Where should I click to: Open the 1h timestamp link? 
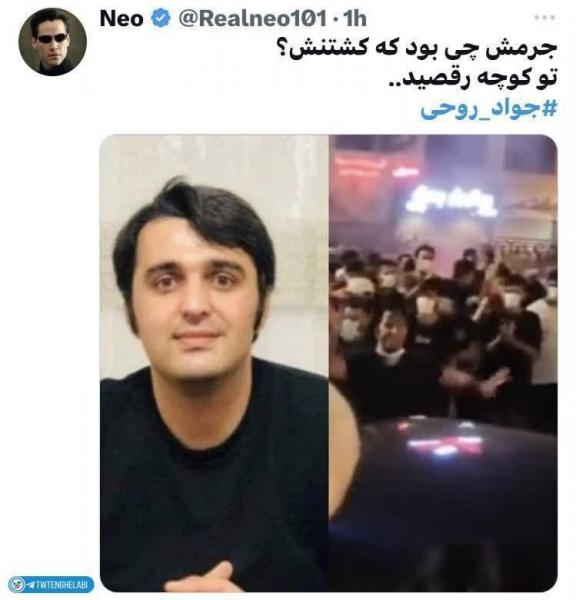[355, 18]
